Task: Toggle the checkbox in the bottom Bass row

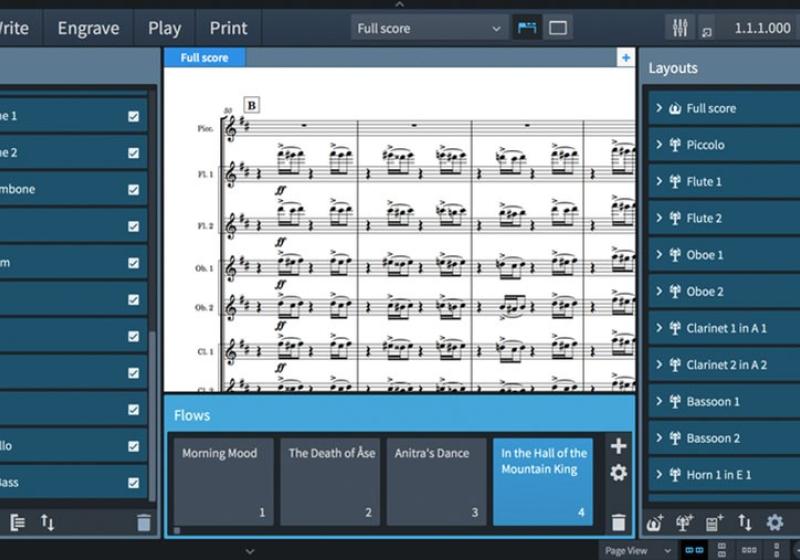Action: [x=134, y=483]
